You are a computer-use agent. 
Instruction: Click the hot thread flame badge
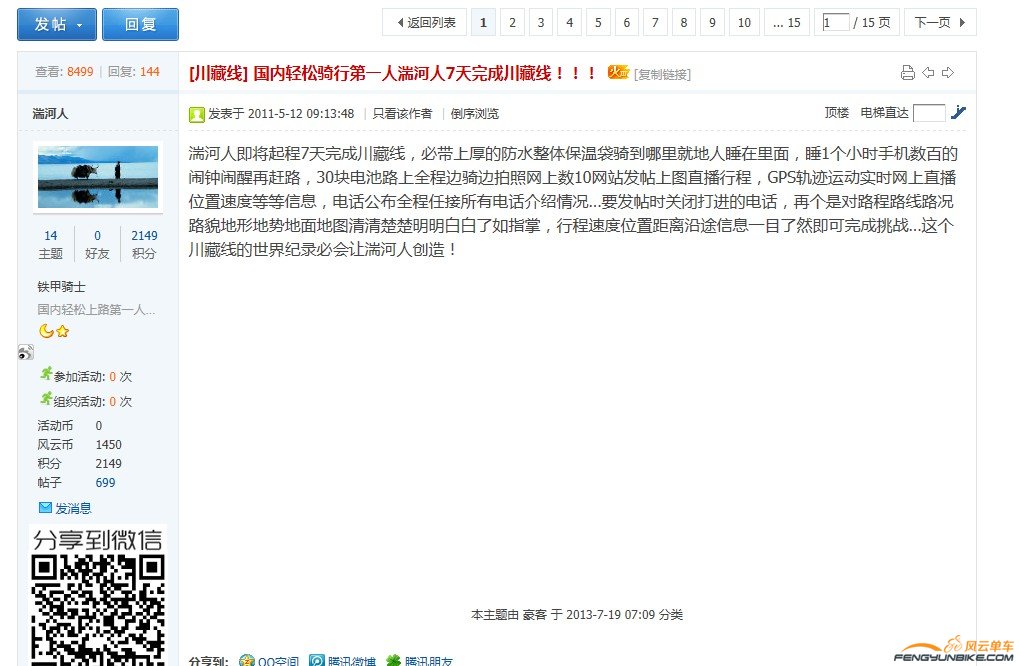(x=618, y=72)
